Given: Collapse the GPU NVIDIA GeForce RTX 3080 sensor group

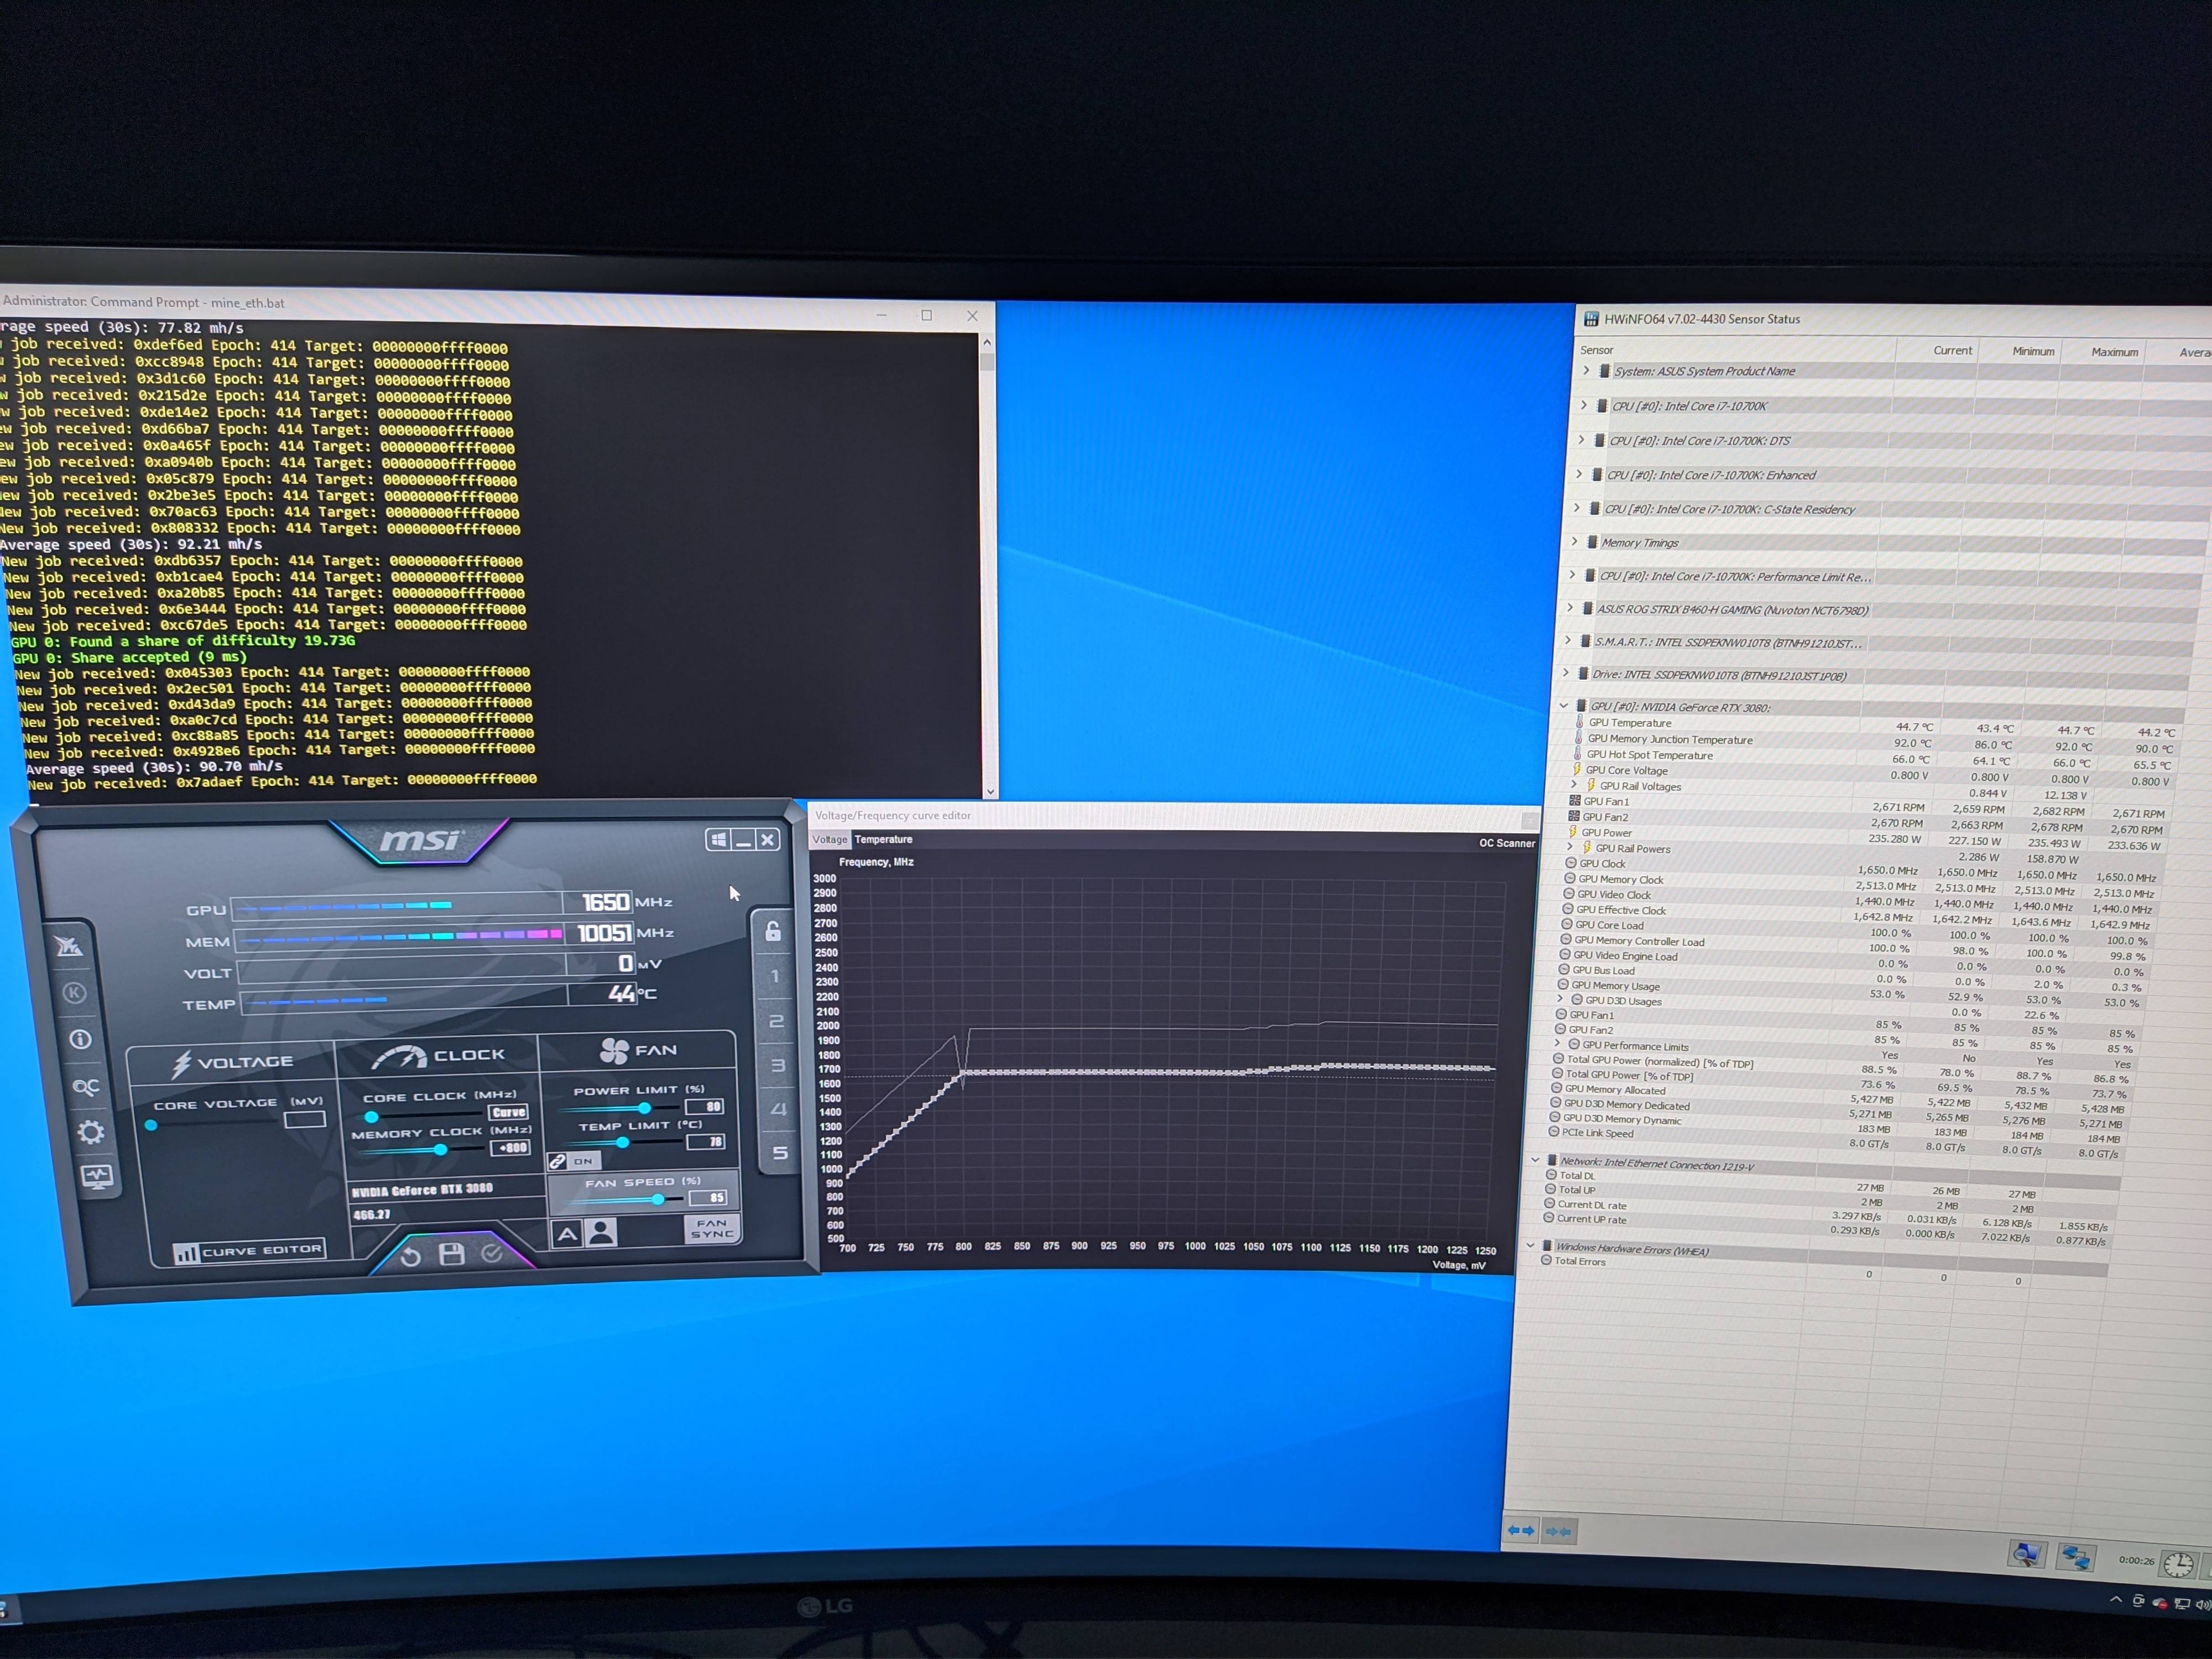Looking at the screenshot, I should pyautogui.click(x=1564, y=706).
